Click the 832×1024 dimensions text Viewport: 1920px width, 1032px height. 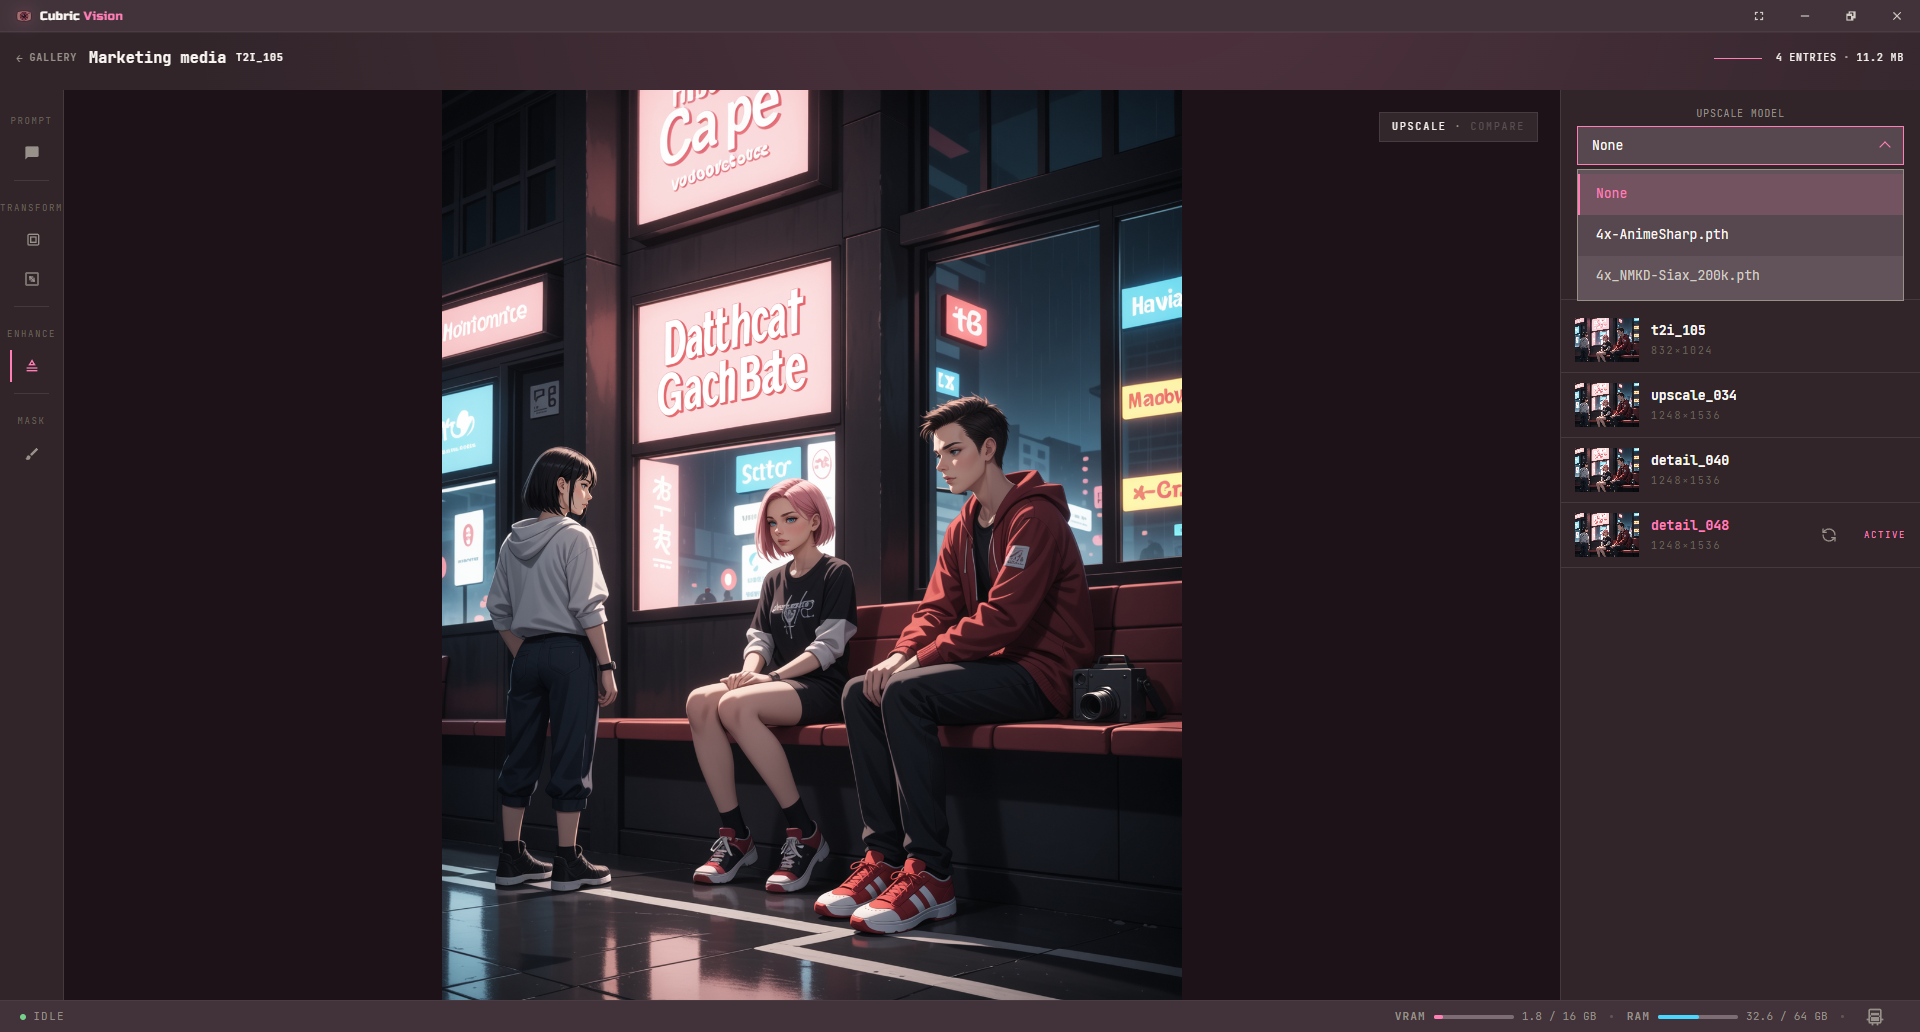click(1681, 351)
